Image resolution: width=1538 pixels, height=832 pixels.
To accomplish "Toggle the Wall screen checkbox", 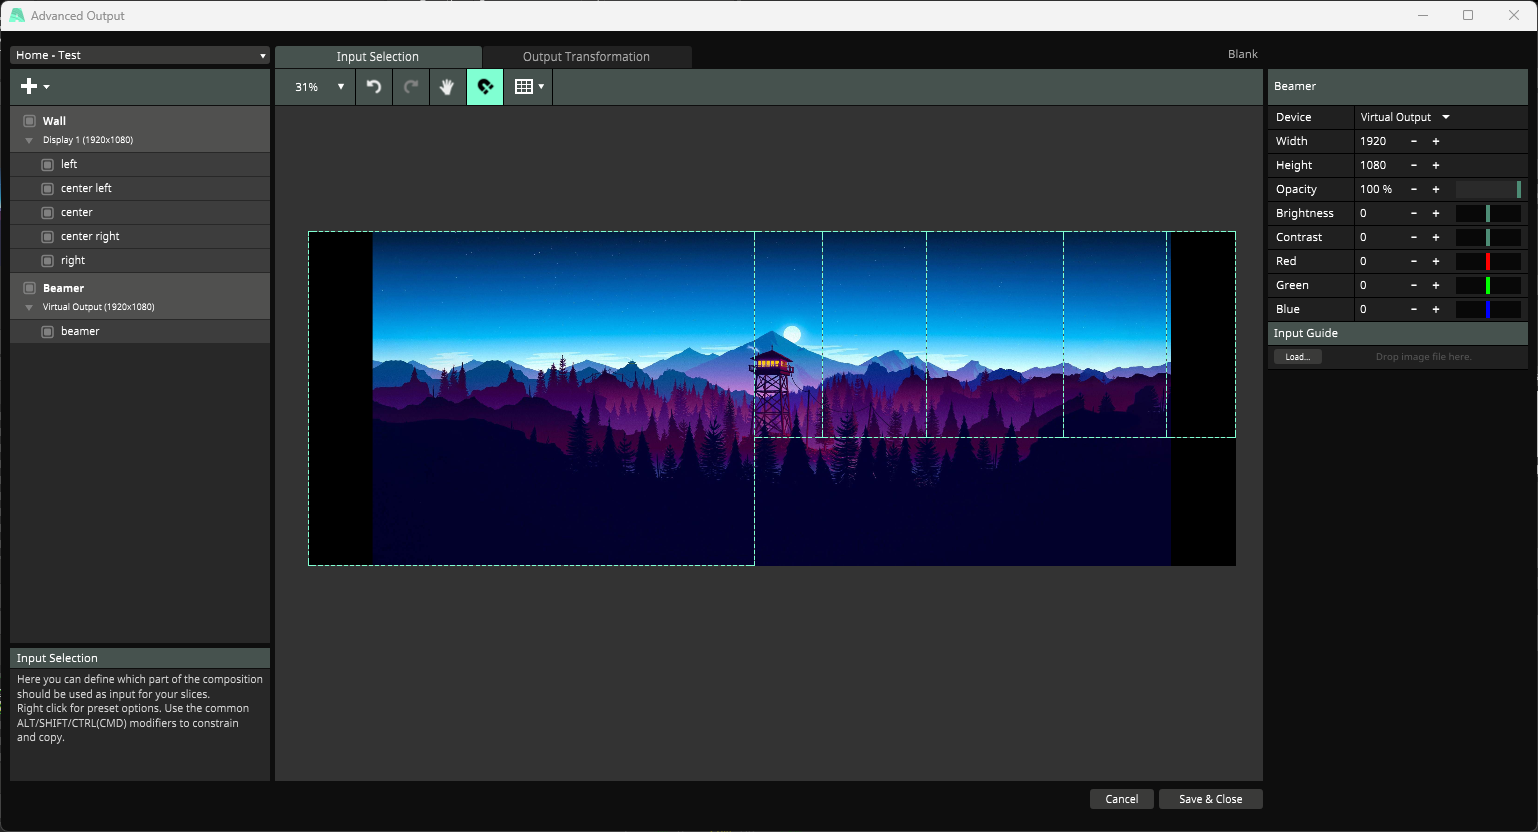I will tap(29, 121).
